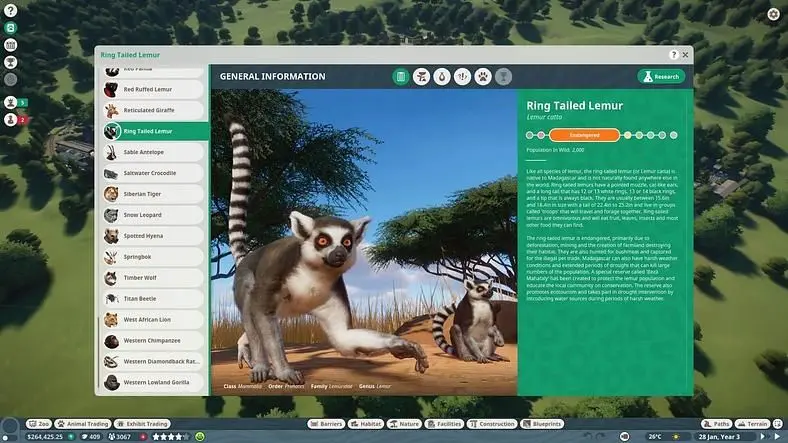Select Western Chimpanzee in the list

click(154, 341)
